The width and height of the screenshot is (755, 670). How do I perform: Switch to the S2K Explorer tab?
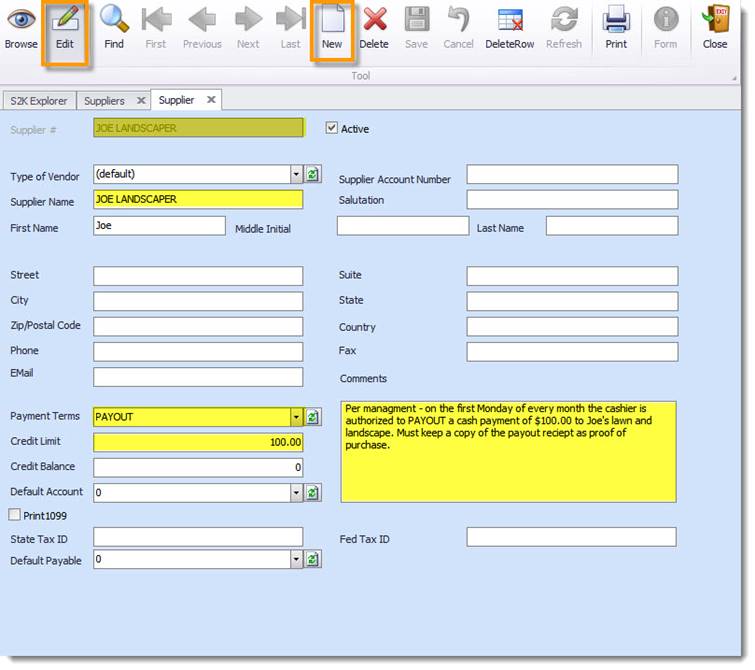[x=38, y=101]
